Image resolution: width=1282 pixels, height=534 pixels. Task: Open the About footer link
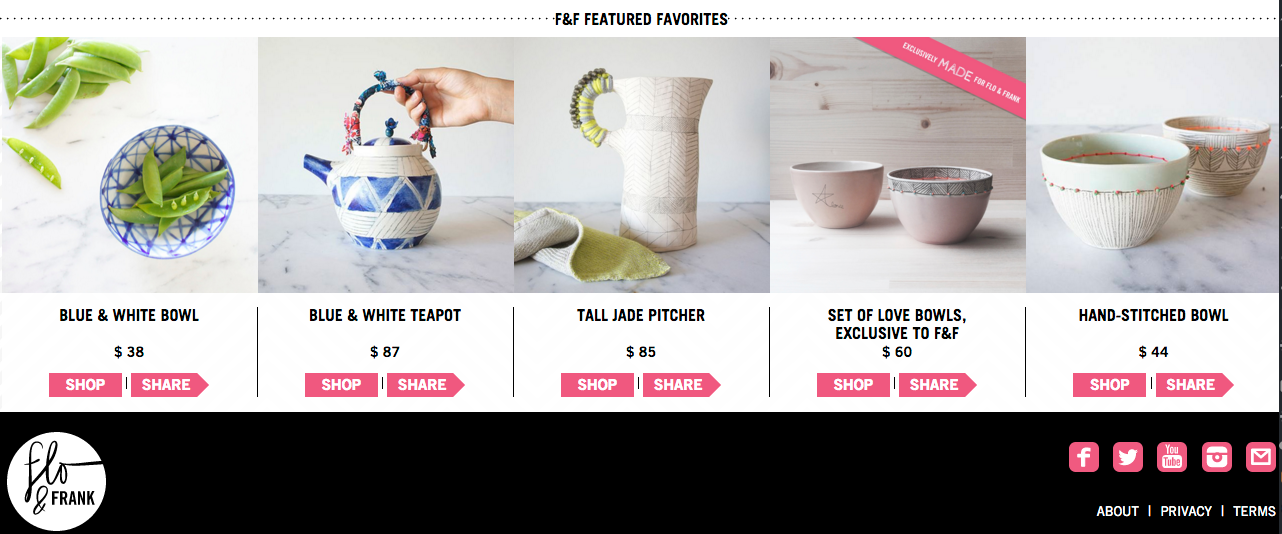point(1117,511)
